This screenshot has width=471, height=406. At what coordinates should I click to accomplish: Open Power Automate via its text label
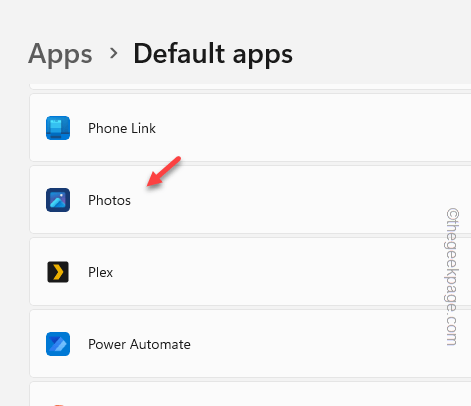139,344
